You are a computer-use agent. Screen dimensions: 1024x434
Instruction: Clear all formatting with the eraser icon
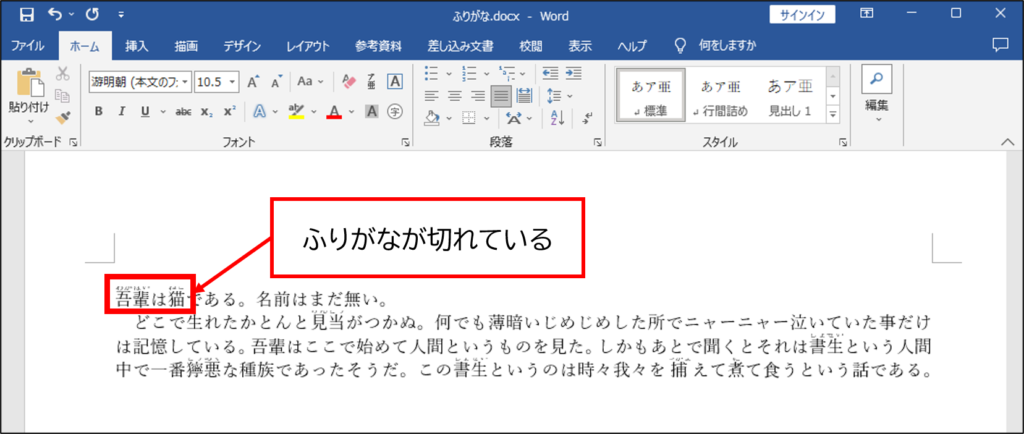[349, 82]
